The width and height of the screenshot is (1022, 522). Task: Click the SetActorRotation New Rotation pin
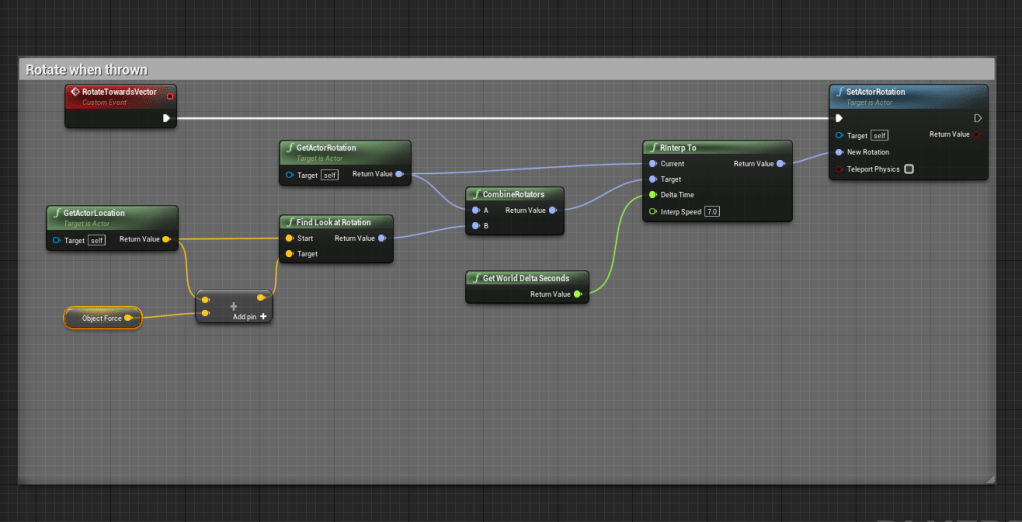pos(839,152)
